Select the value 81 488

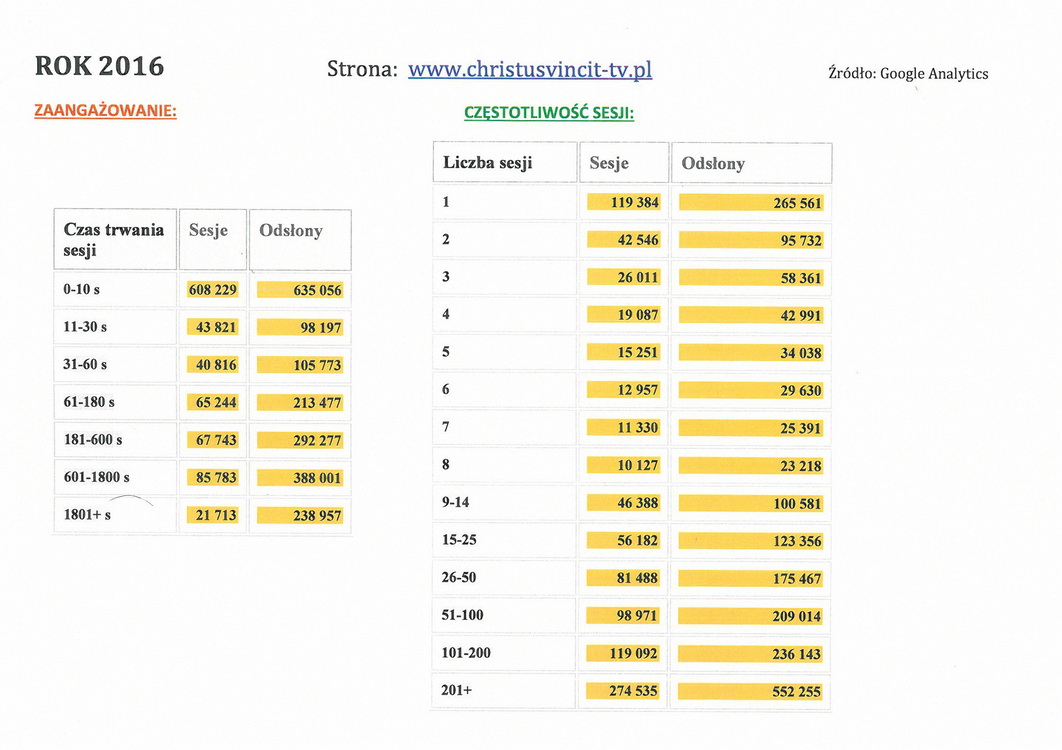(638, 579)
